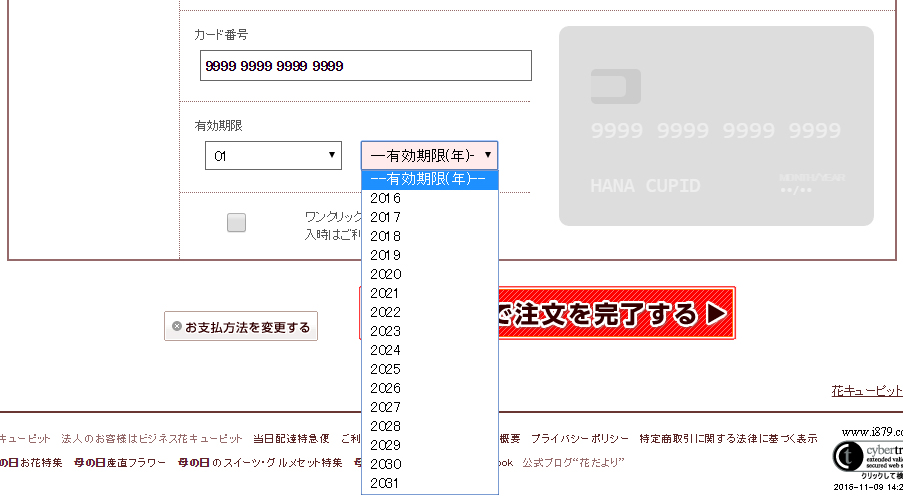Open 特定商取引に関する法律に基づく表示 link
903x501 pixels.
(728, 439)
